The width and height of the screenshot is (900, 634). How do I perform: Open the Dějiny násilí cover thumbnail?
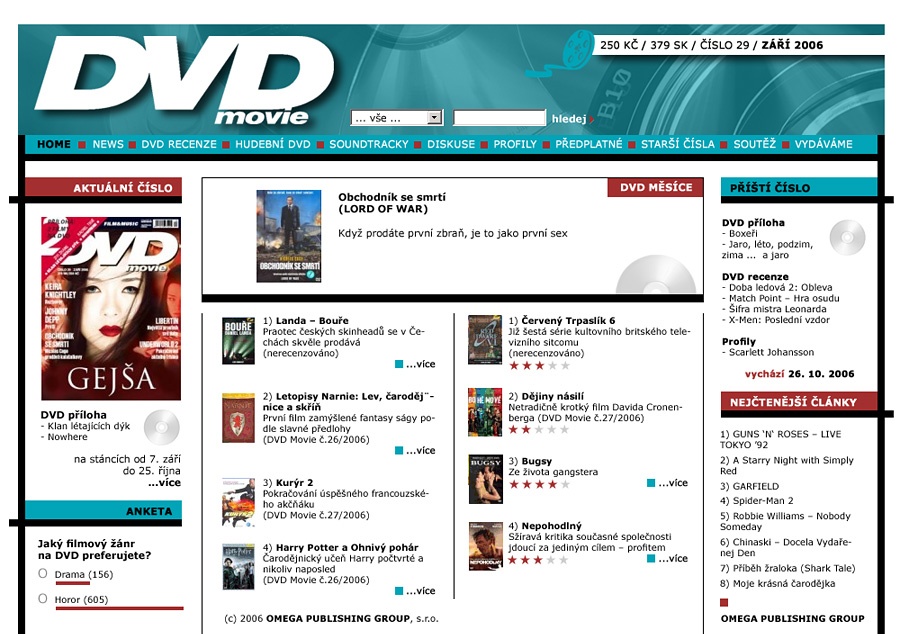point(485,412)
